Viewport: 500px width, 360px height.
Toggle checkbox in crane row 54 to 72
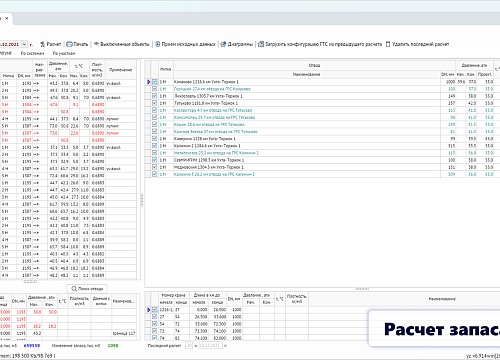[155, 324]
